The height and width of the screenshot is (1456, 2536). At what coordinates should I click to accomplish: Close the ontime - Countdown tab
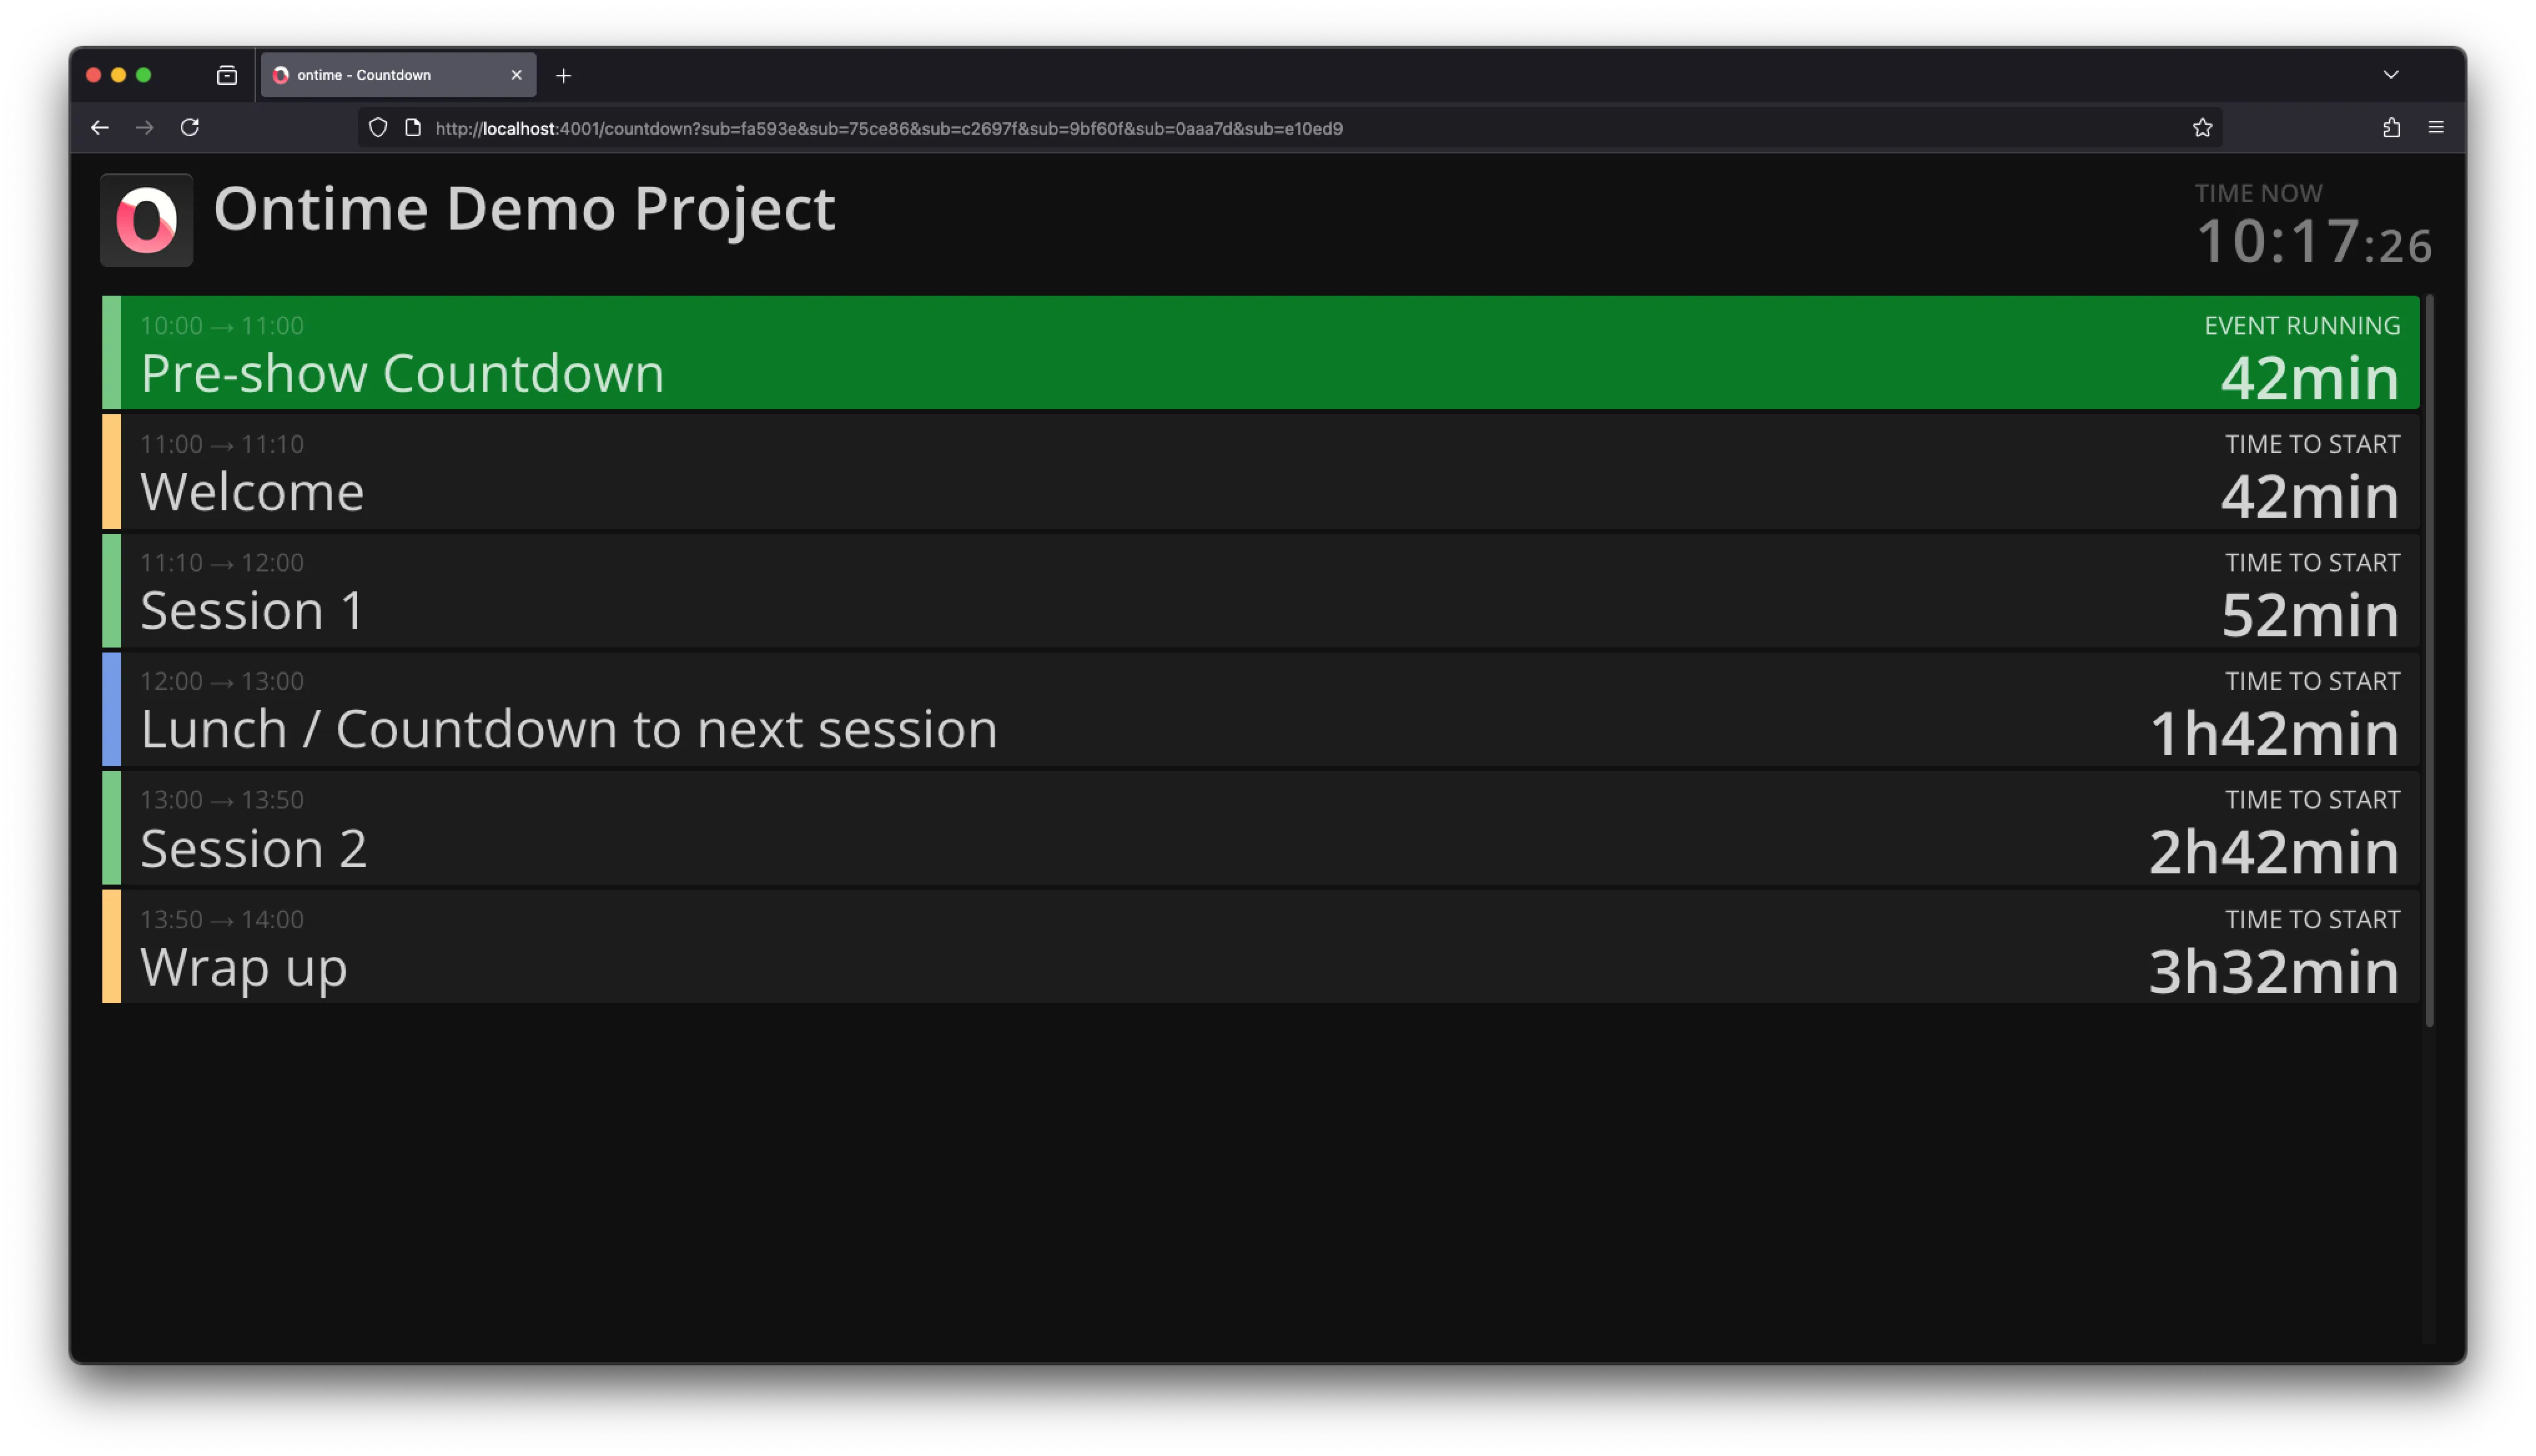point(517,75)
